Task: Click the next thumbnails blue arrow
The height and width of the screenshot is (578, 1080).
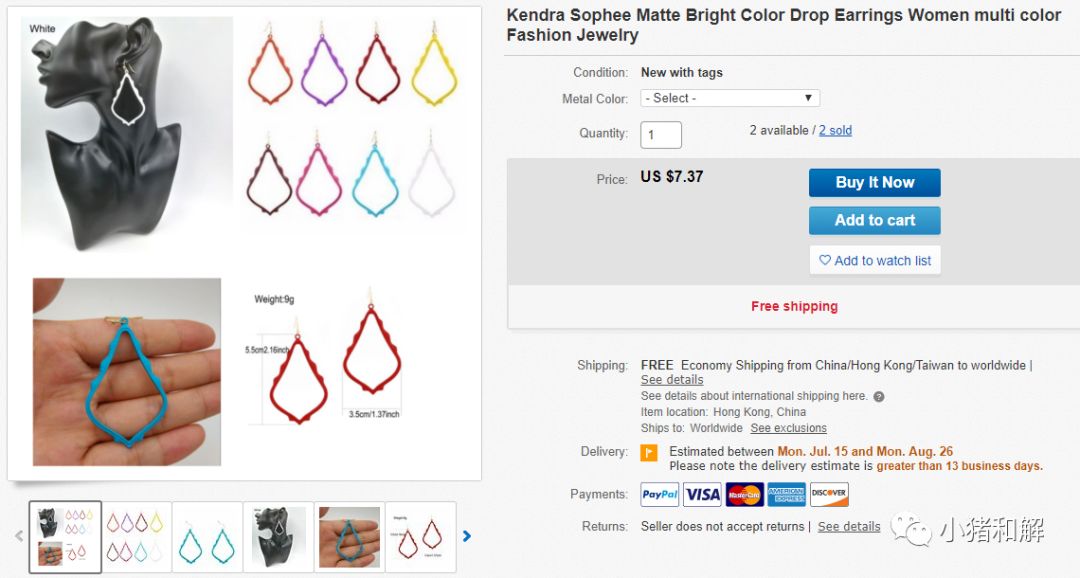Action: tap(467, 536)
